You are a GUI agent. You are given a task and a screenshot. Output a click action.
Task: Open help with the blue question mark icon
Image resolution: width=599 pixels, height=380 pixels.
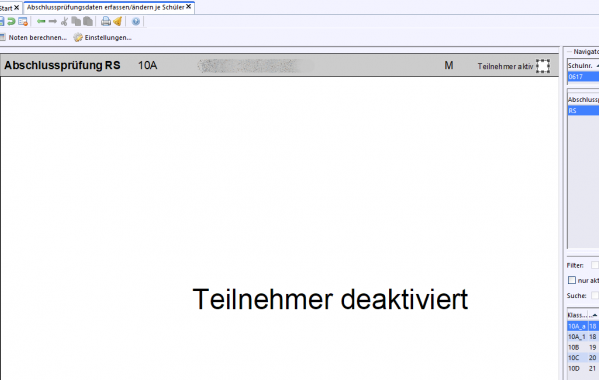pyautogui.click(x=136, y=21)
